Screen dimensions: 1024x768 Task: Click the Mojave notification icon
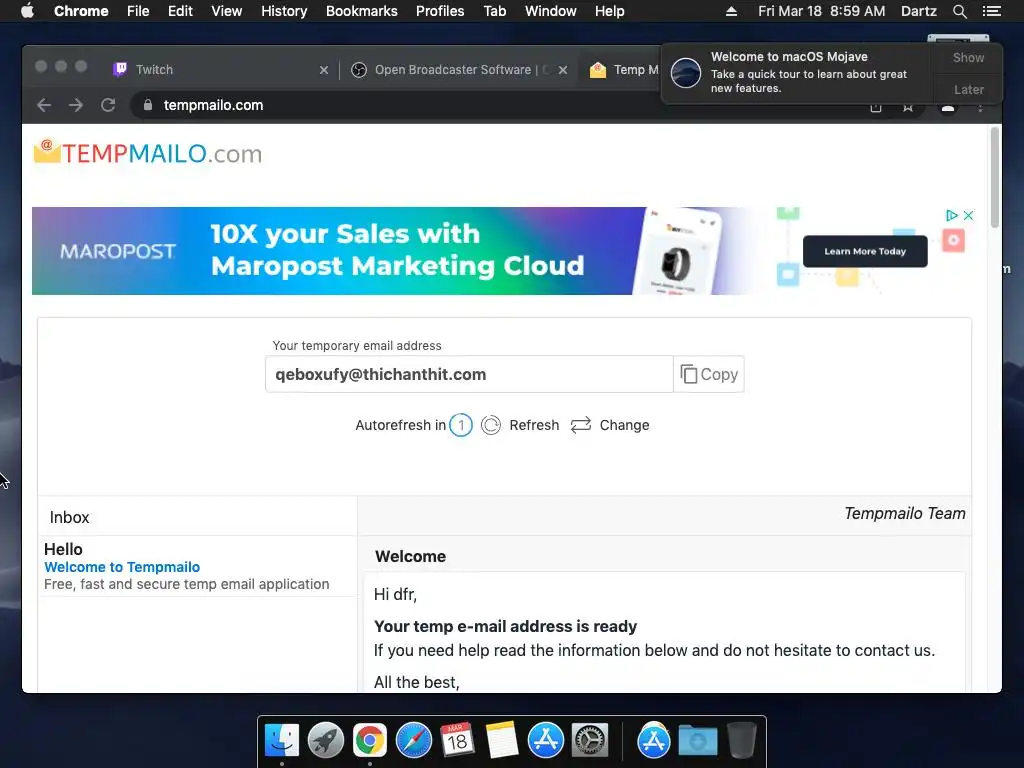coord(686,72)
